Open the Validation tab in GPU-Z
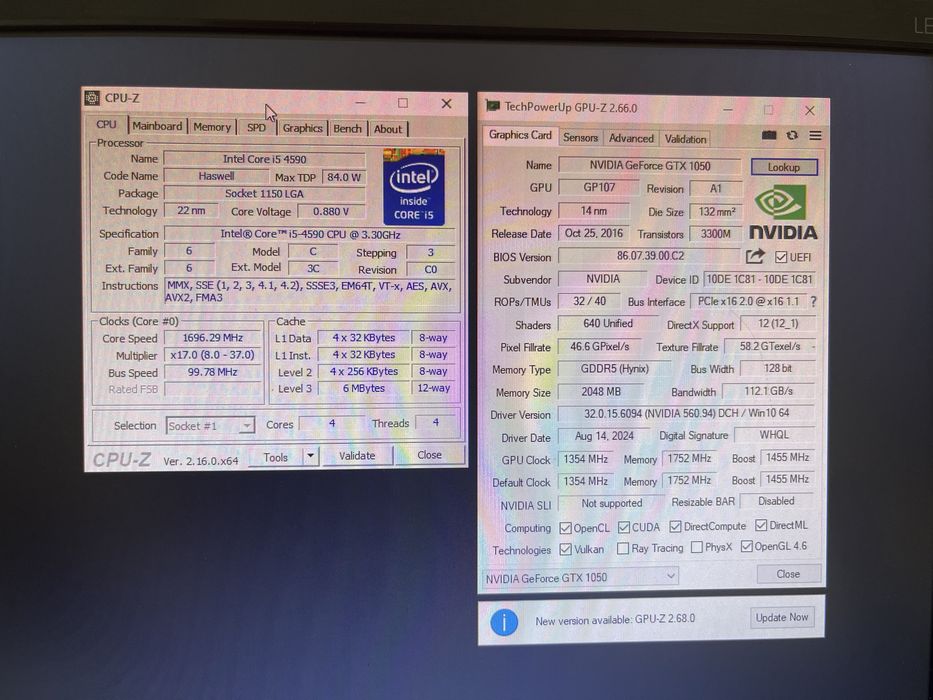Viewport: 933px width, 700px height. click(x=685, y=139)
